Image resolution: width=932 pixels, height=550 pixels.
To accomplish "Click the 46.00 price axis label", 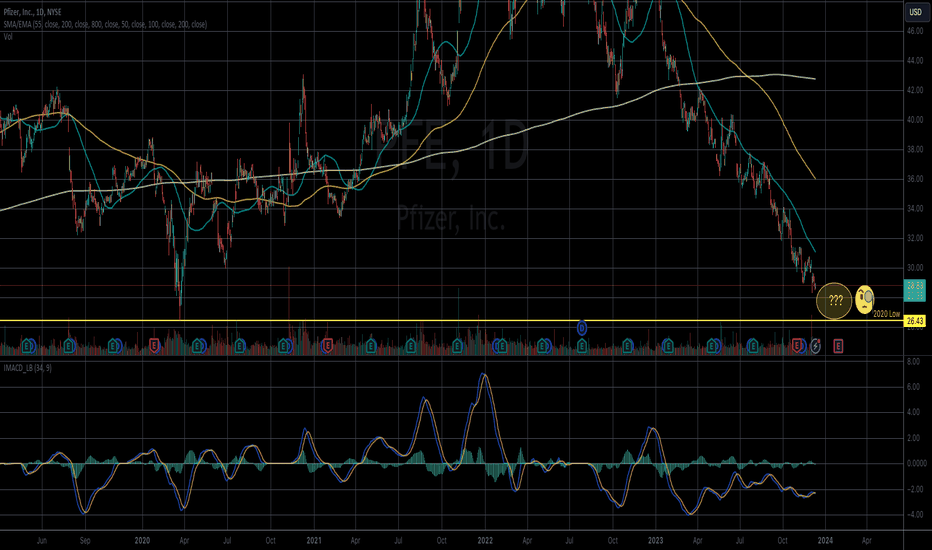I will (915, 31).
